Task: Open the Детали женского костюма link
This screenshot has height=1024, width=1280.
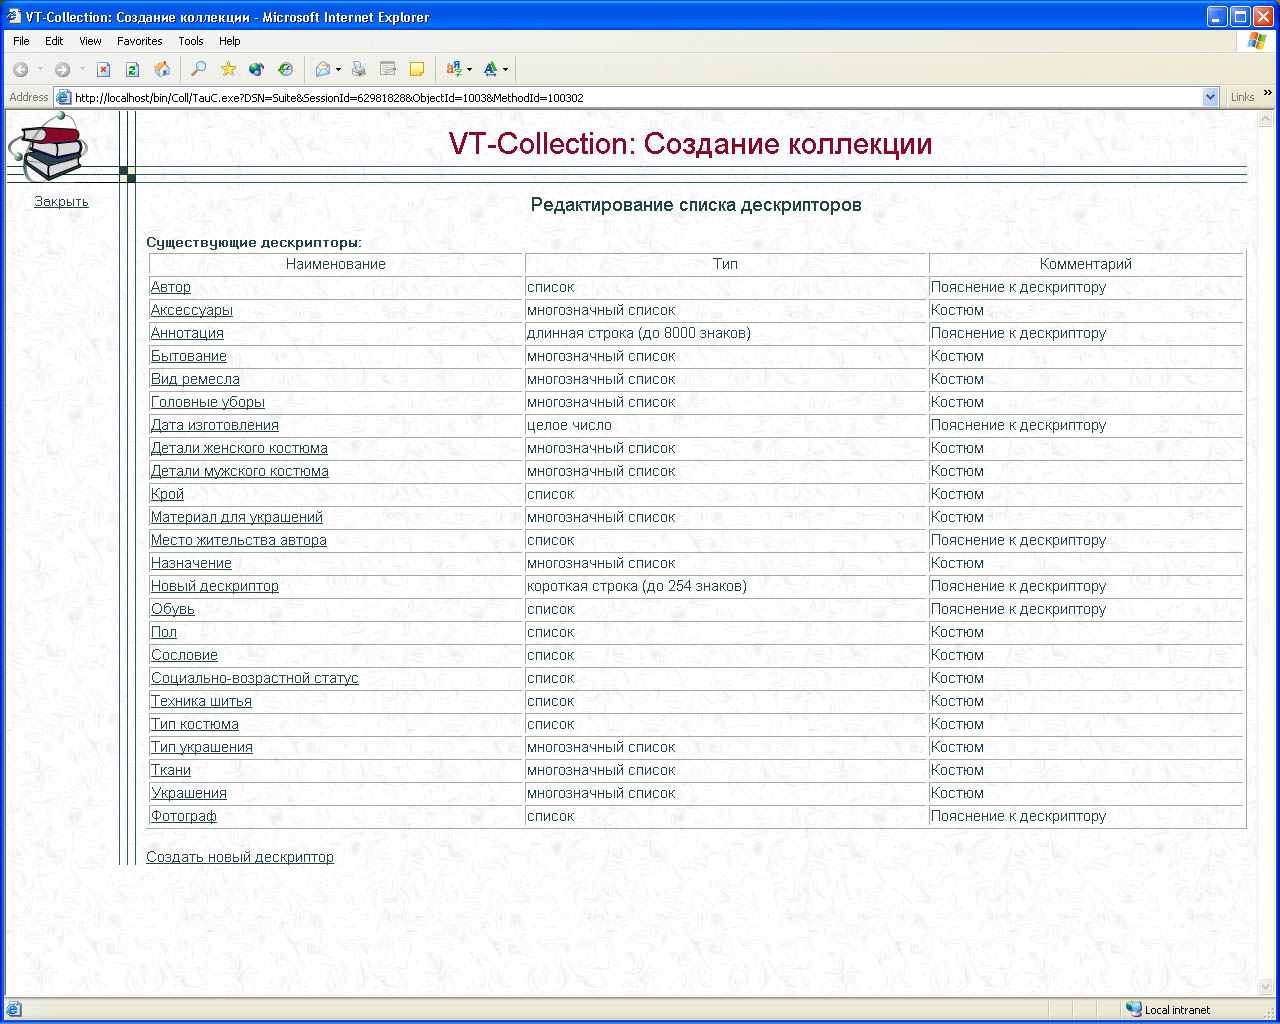Action: 239,448
